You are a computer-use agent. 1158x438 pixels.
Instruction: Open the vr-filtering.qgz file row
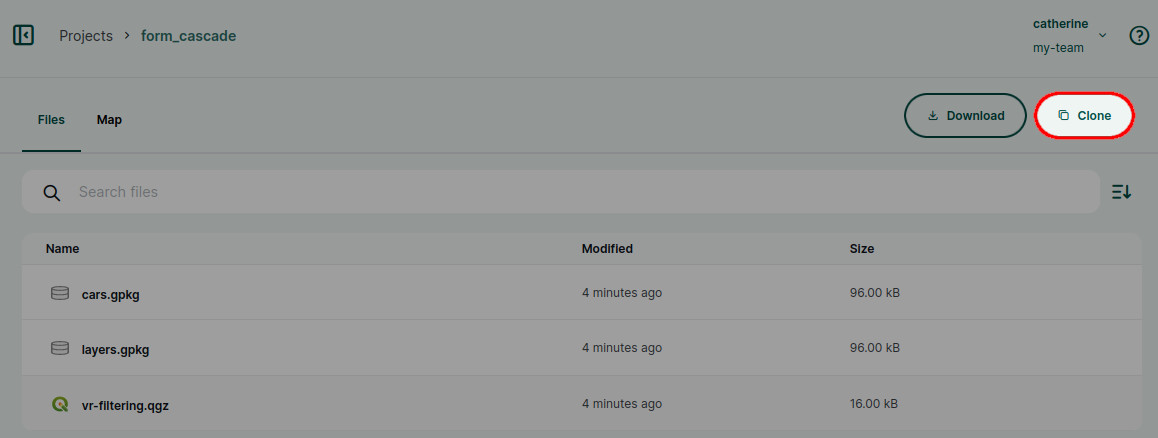tap(581, 404)
